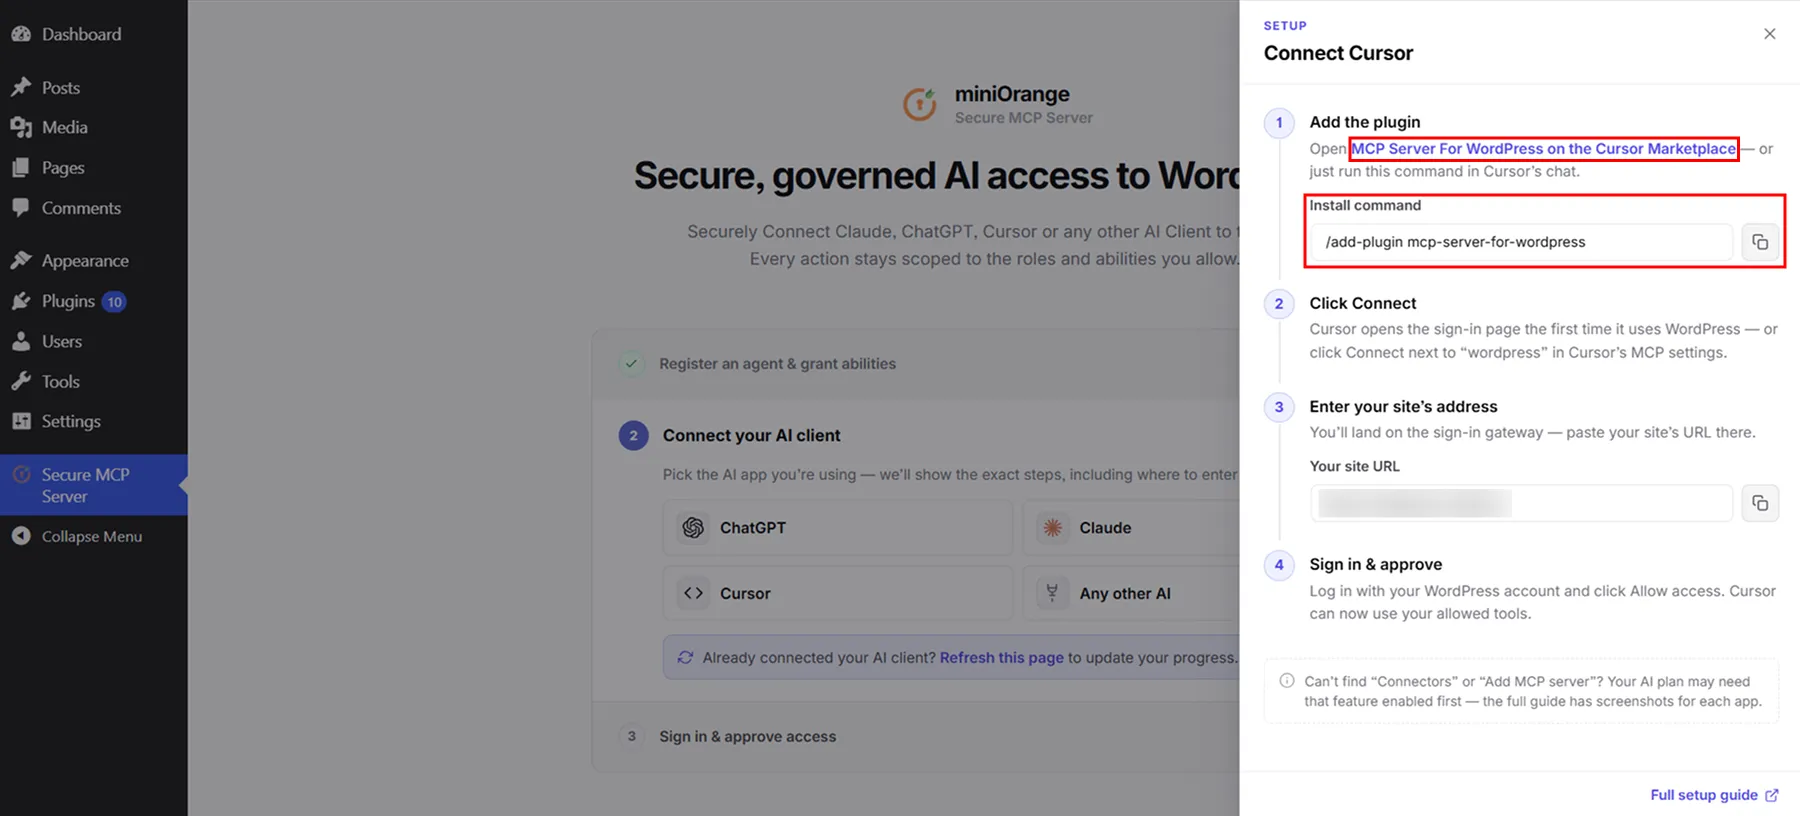Click the ChatGPT logo icon
The image size is (1800, 816).
[x=693, y=527]
